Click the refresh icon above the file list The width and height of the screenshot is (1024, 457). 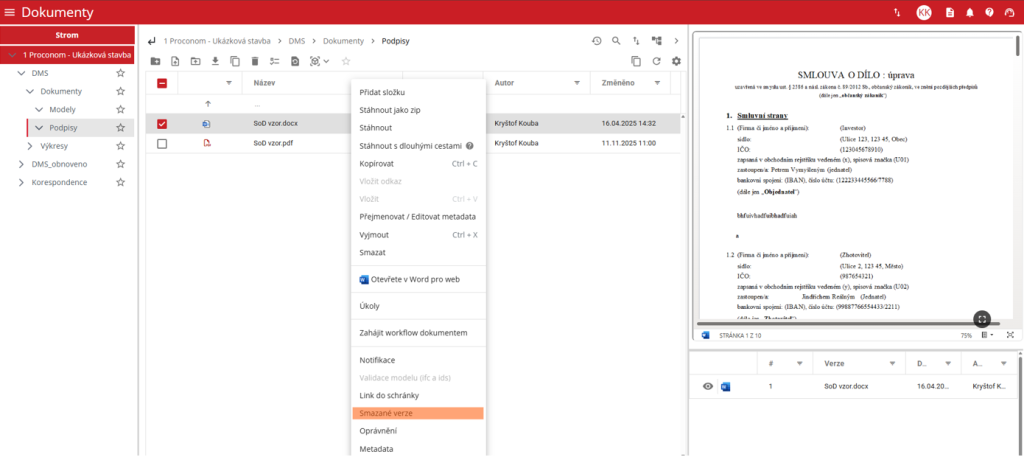pos(657,61)
